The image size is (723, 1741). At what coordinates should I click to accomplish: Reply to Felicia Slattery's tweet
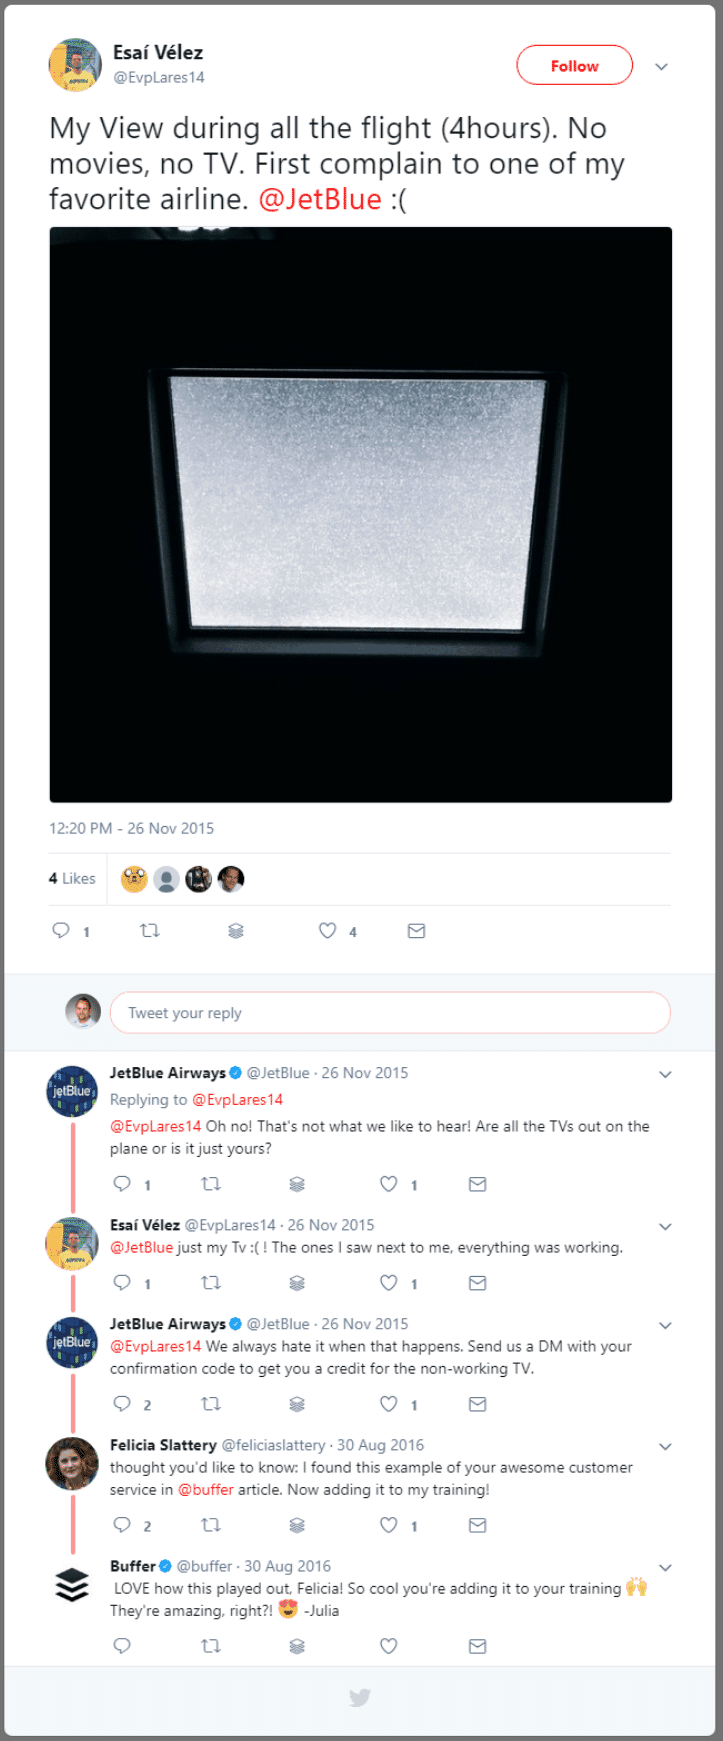pos(122,1525)
